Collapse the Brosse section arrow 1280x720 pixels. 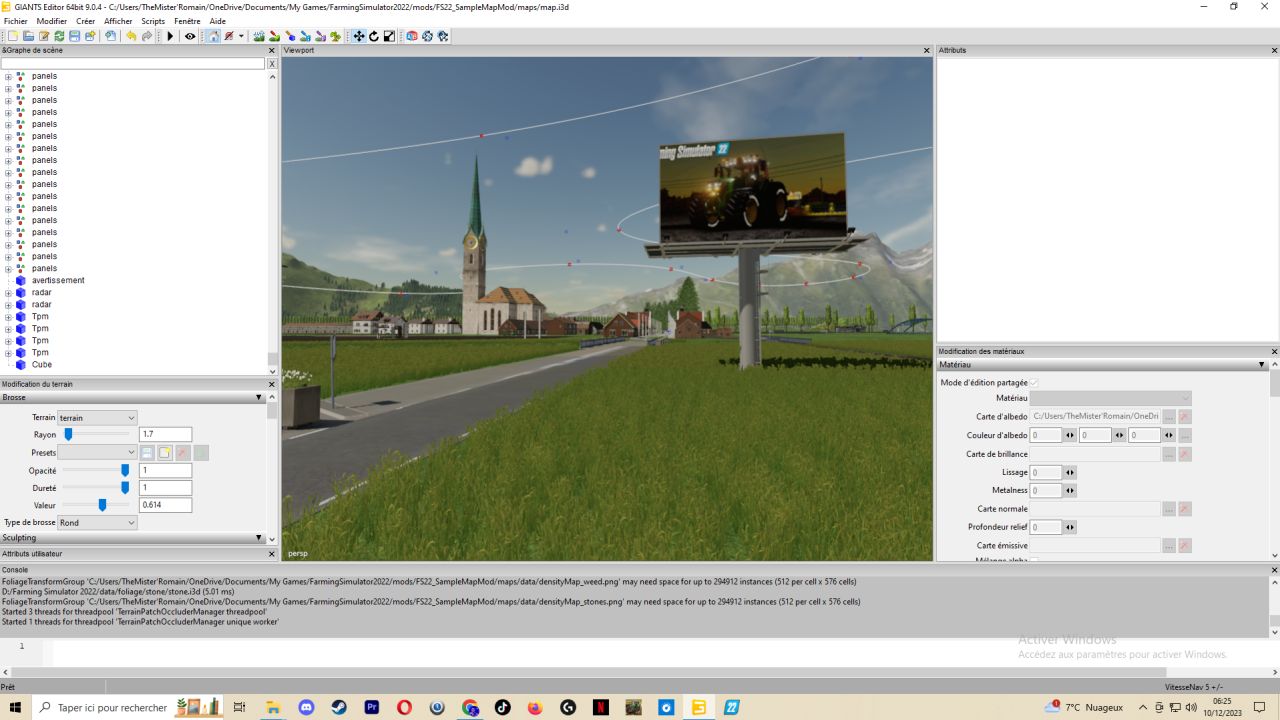[259, 398]
